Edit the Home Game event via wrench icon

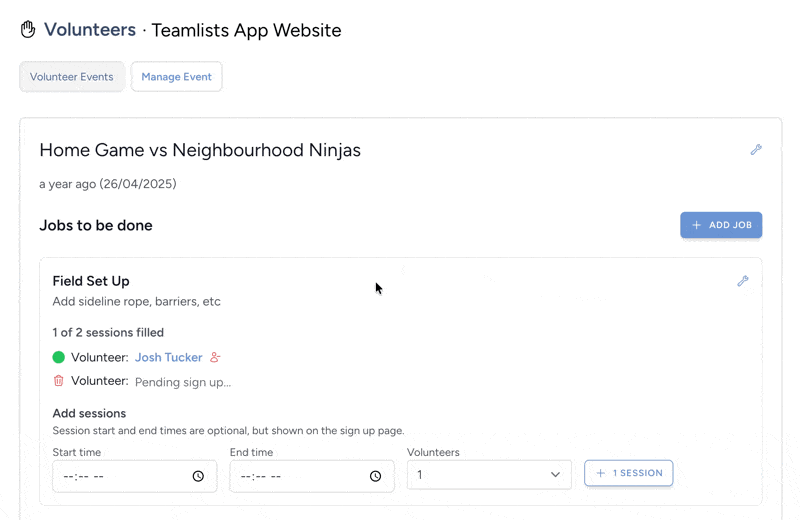click(x=756, y=150)
